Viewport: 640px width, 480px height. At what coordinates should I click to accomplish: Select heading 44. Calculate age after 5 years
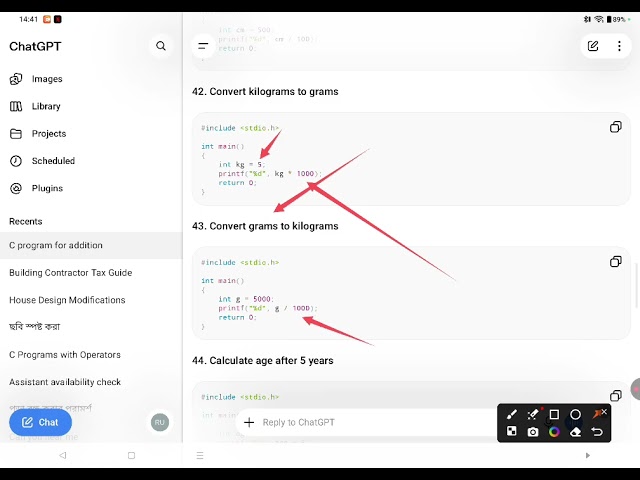pos(262,361)
